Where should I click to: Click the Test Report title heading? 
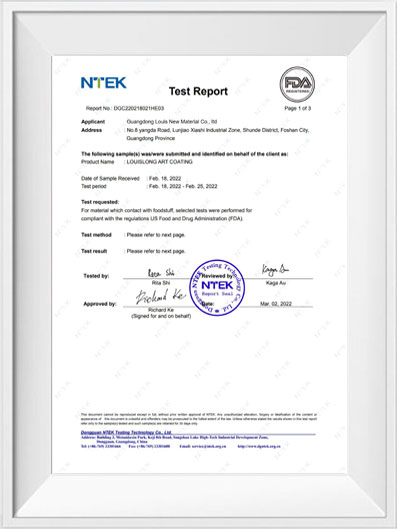(x=198, y=91)
